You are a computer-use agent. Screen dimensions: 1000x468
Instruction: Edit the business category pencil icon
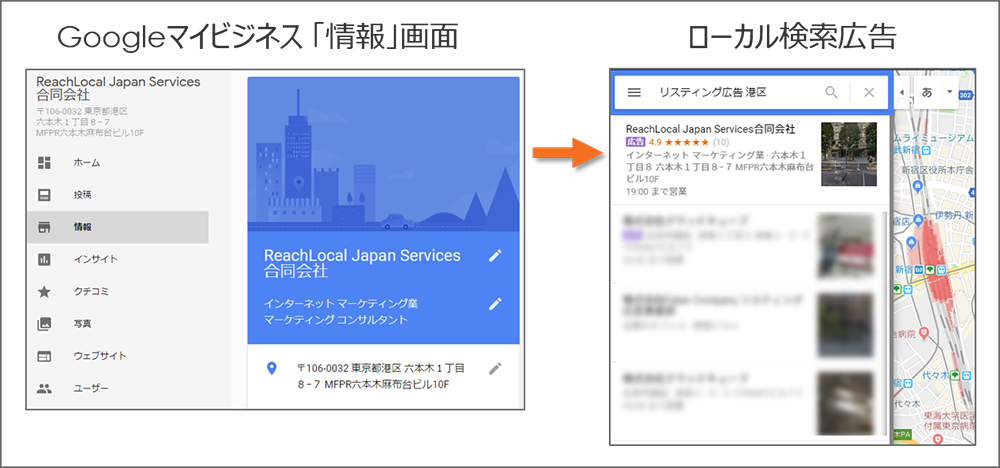(x=495, y=303)
